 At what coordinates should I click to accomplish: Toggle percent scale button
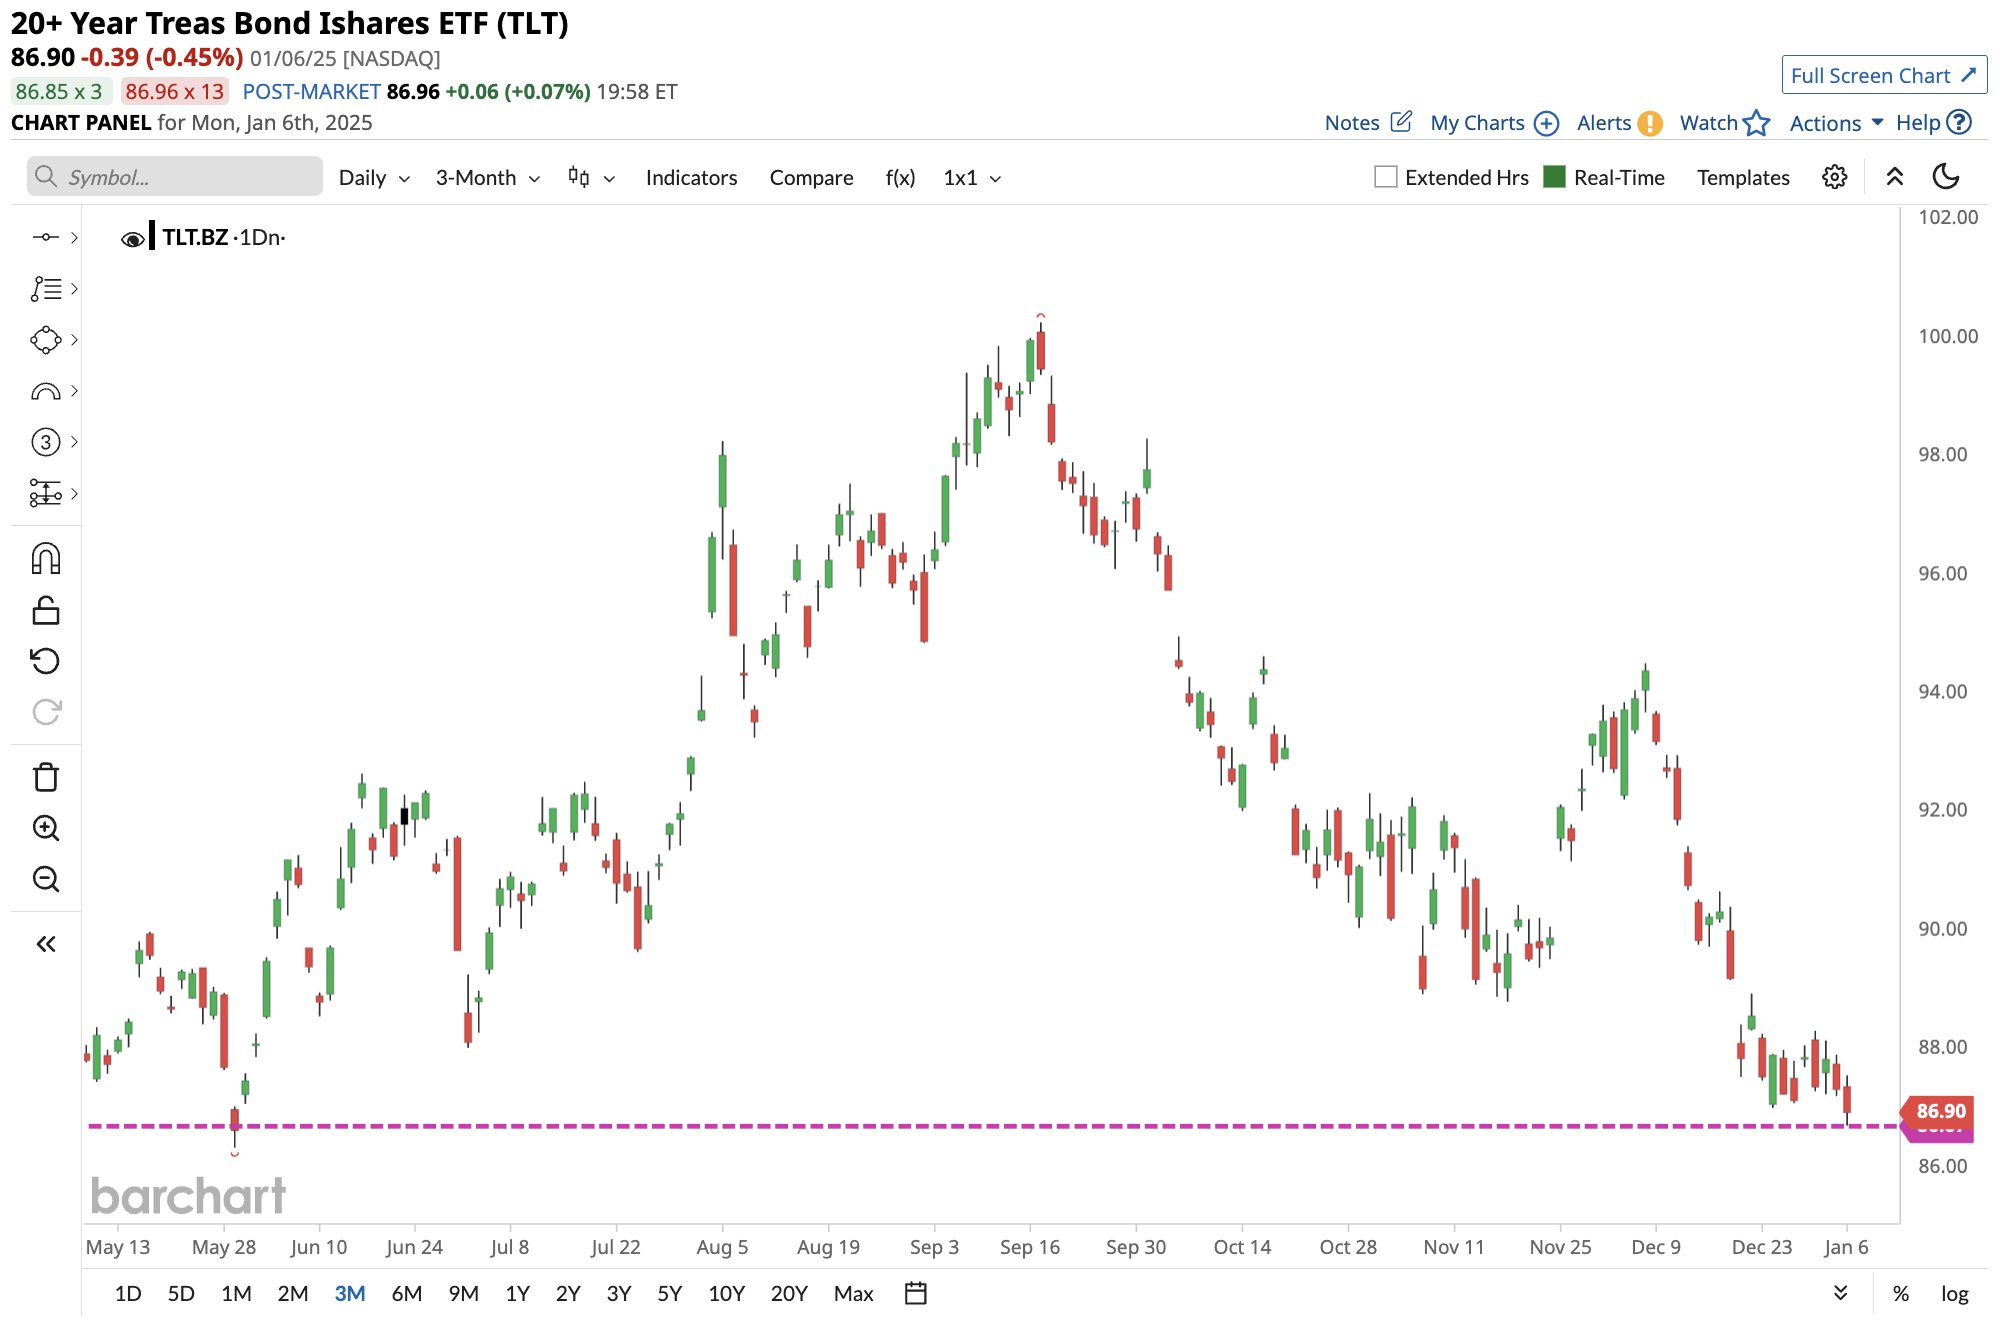pyautogui.click(x=1901, y=1293)
